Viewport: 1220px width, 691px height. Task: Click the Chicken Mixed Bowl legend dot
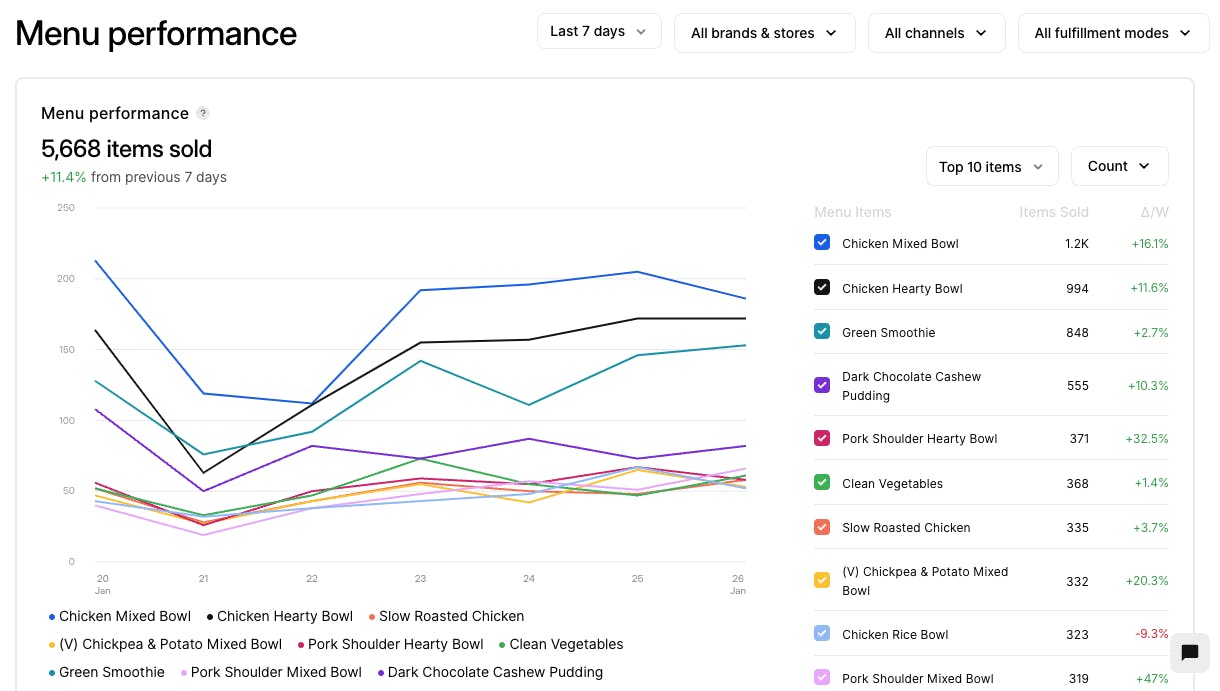tap(52, 617)
